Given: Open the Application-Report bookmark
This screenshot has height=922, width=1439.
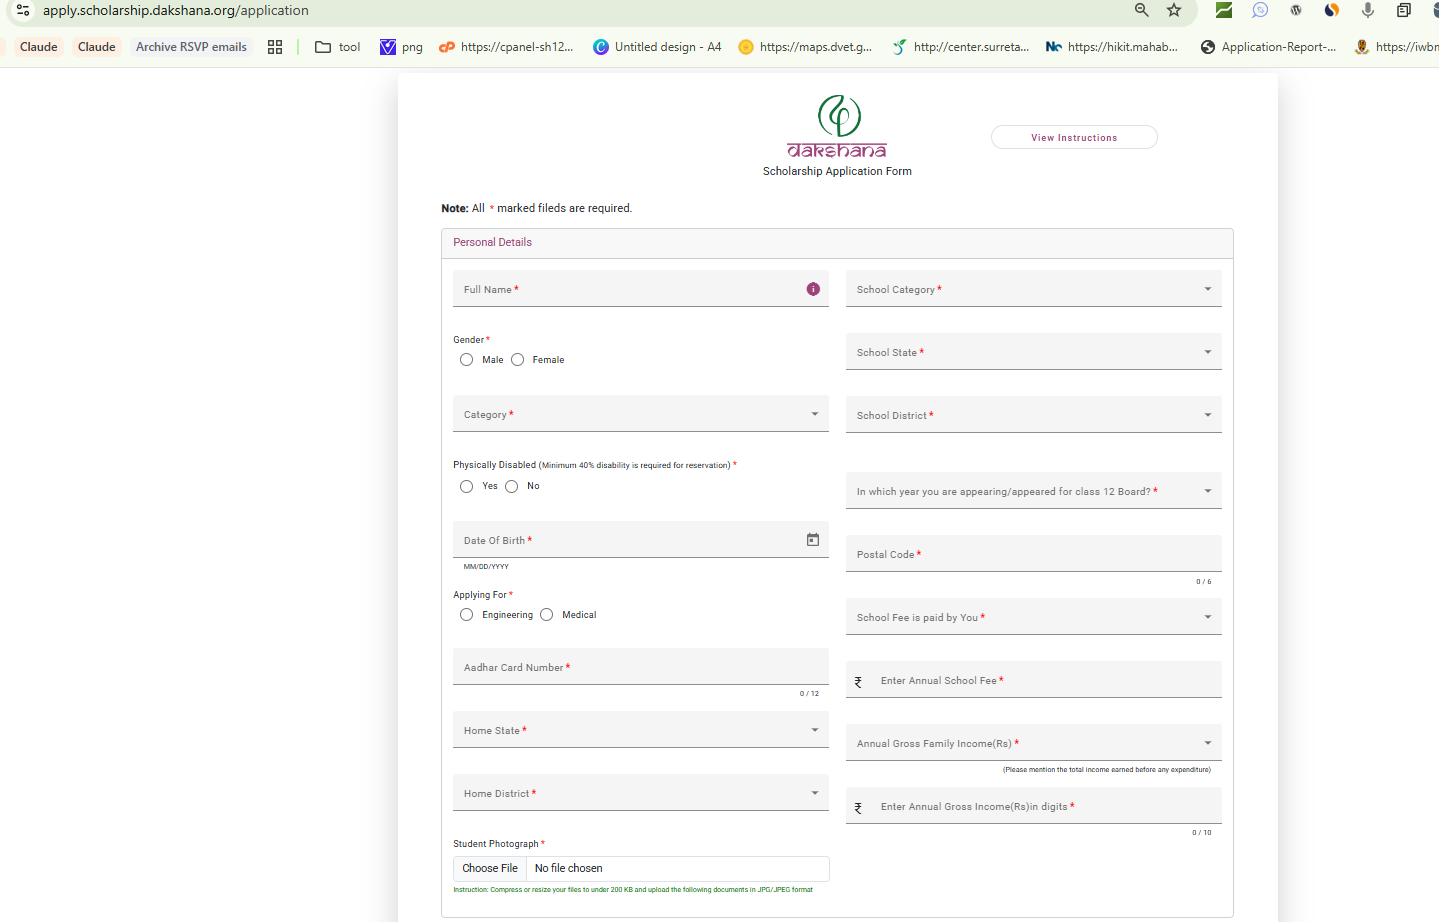Looking at the screenshot, I should (x=1268, y=47).
